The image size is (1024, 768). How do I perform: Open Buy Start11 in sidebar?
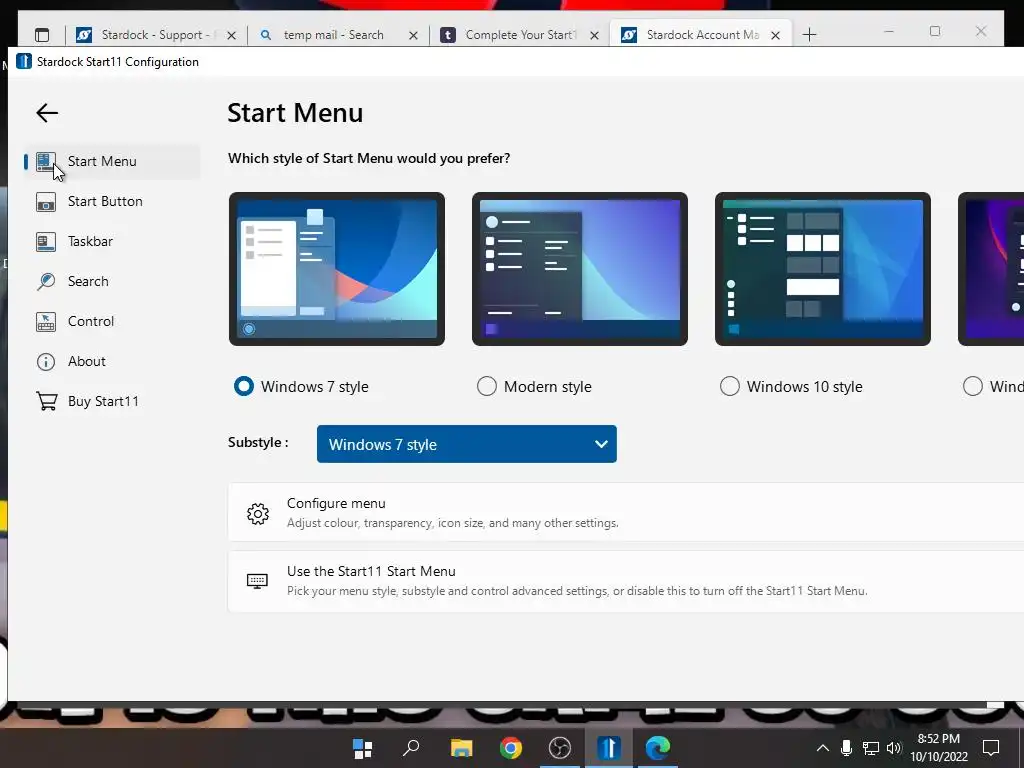(112, 400)
